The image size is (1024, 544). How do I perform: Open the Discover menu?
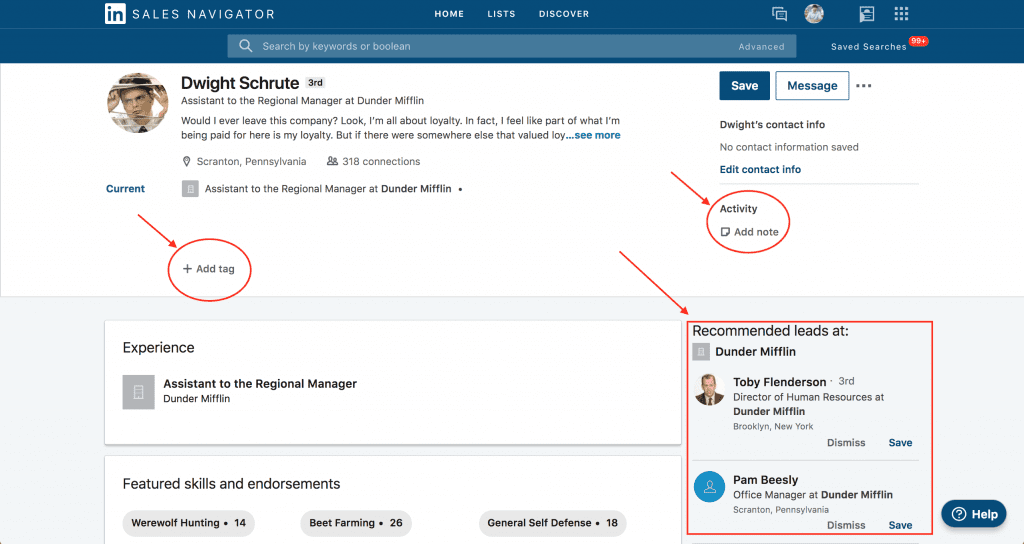coord(564,14)
